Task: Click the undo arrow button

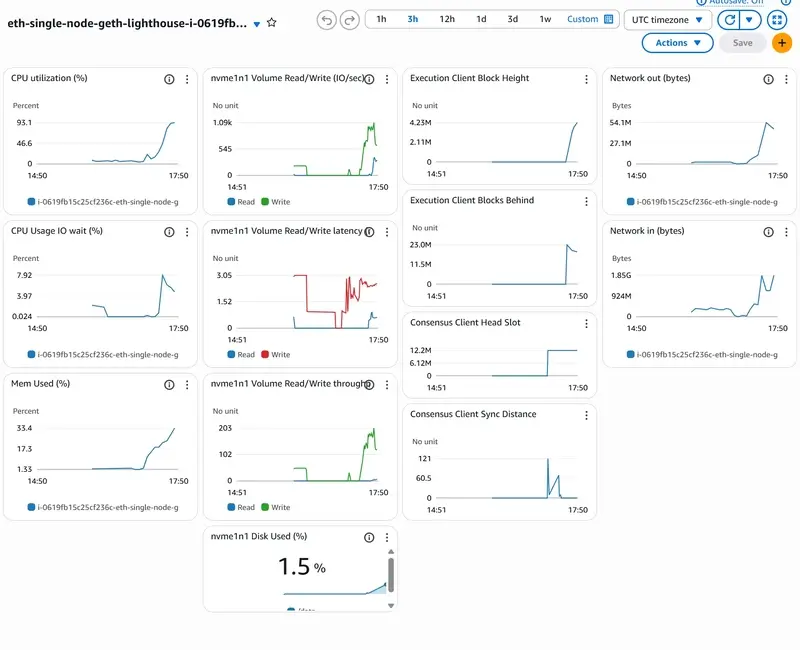Action: click(x=326, y=20)
